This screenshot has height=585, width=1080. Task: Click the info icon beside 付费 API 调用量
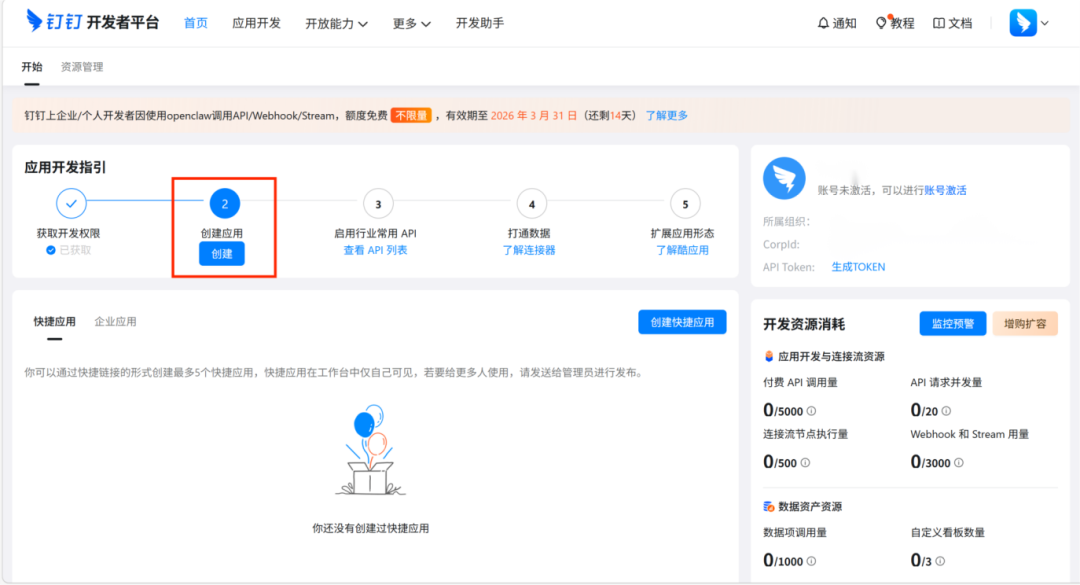tap(810, 410)
